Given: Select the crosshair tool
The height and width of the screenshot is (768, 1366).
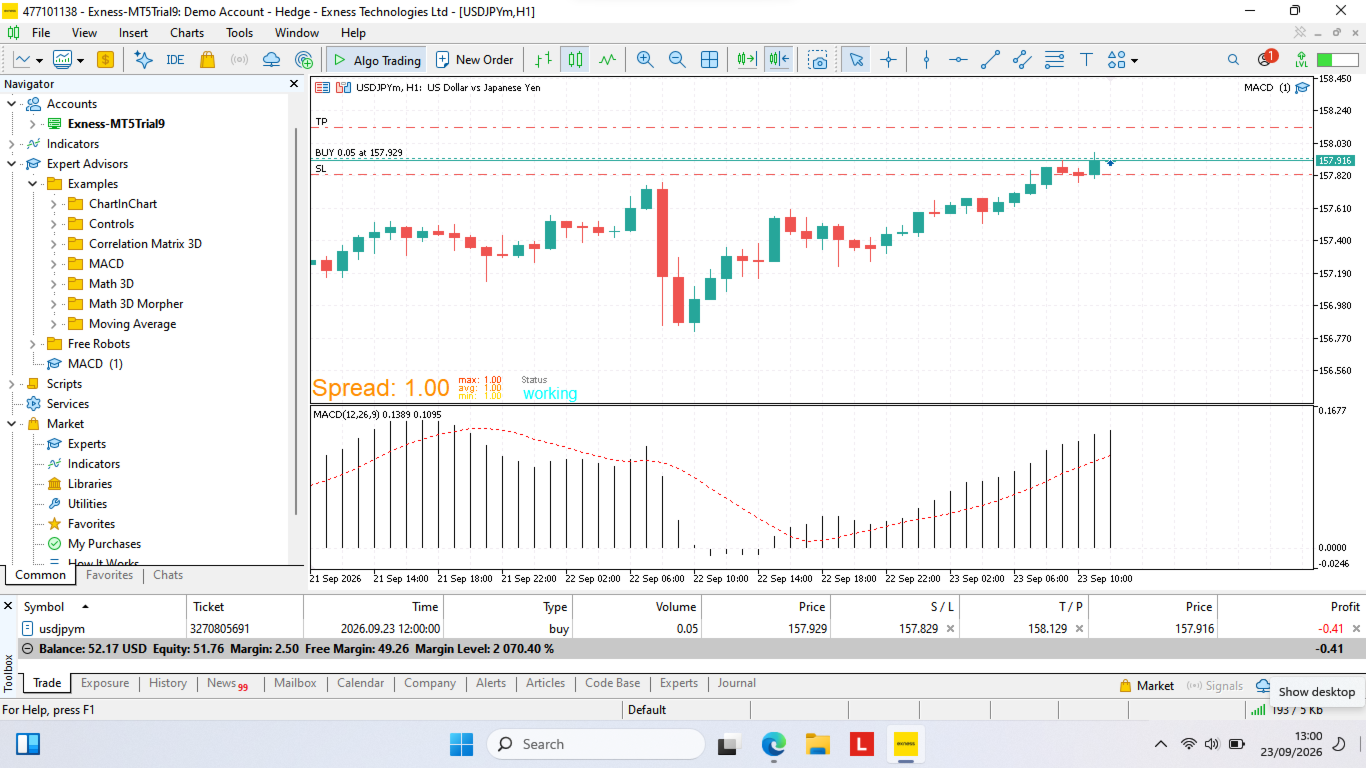Looking at the screenshot, I should [888, 60].
